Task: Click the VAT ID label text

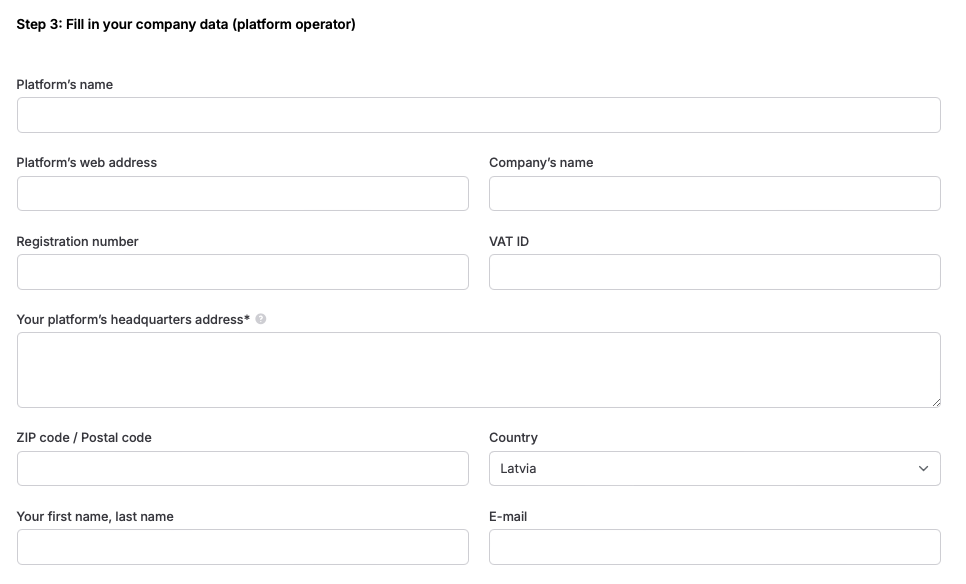Action: tap(509, 241)
